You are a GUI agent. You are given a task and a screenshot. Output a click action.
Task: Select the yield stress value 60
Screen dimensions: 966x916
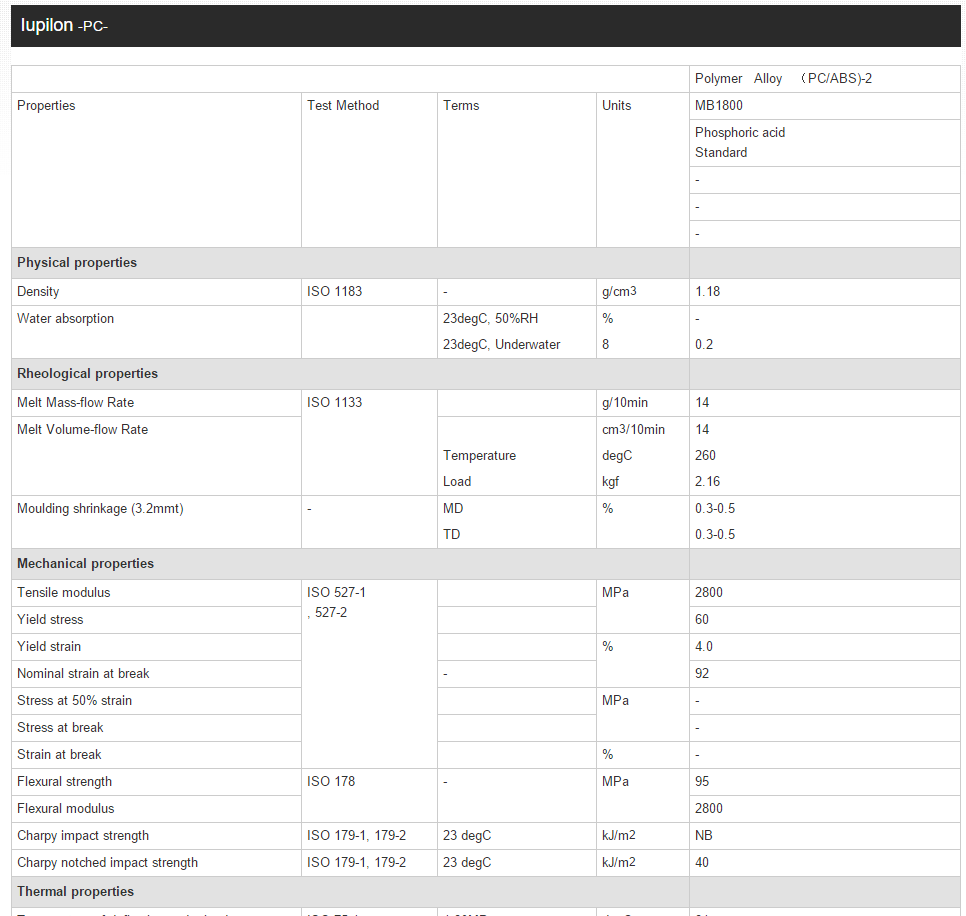(702, 619)
